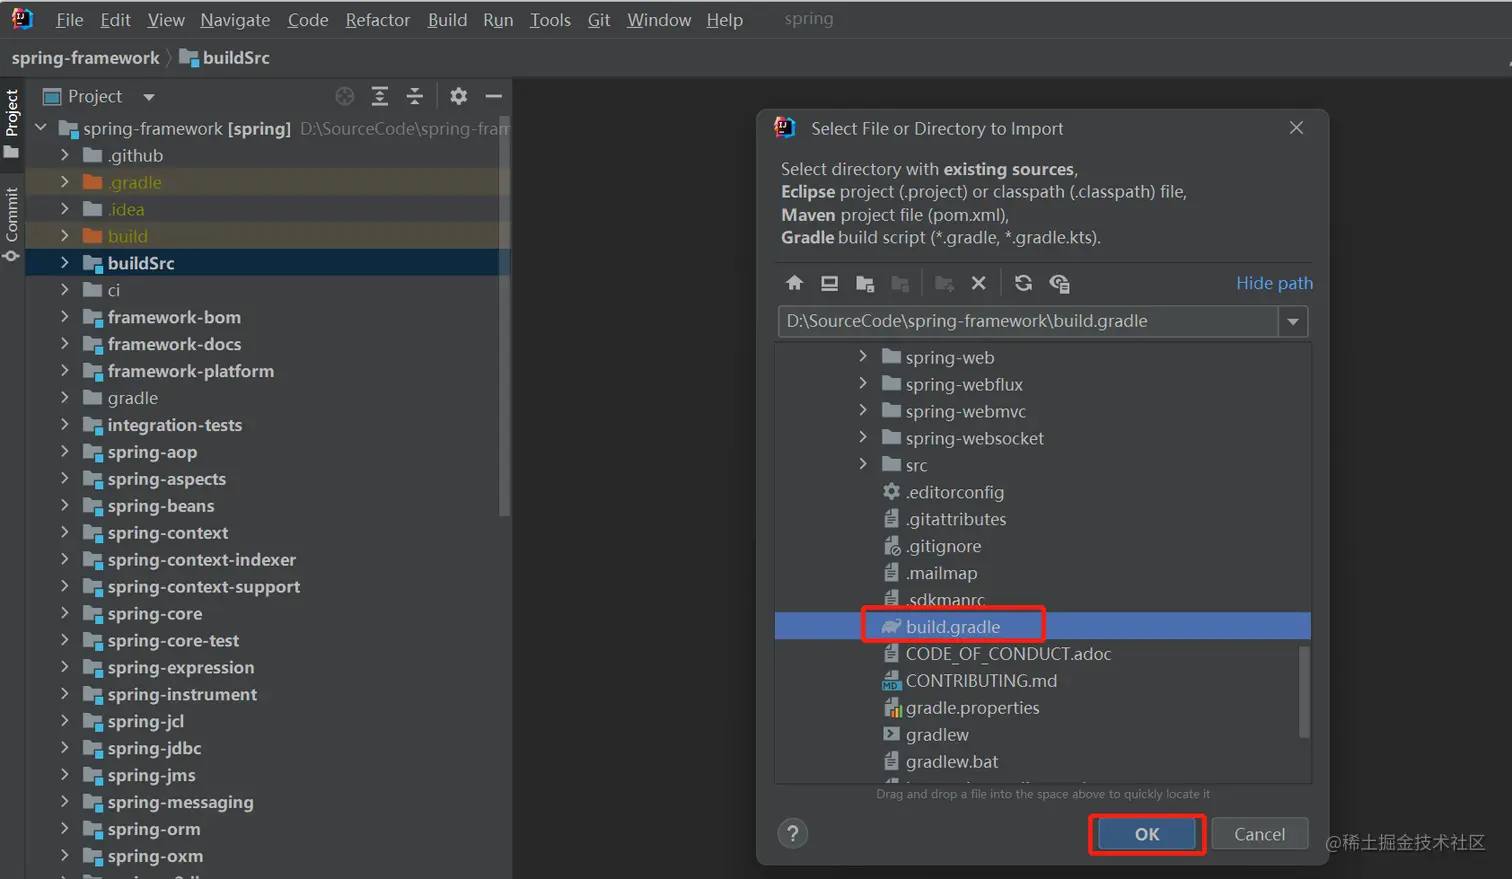1512x879 pixels.
Task: Select CODE_OF_CONDUCT.adoc file
Action: click(x=1008, y=653)
